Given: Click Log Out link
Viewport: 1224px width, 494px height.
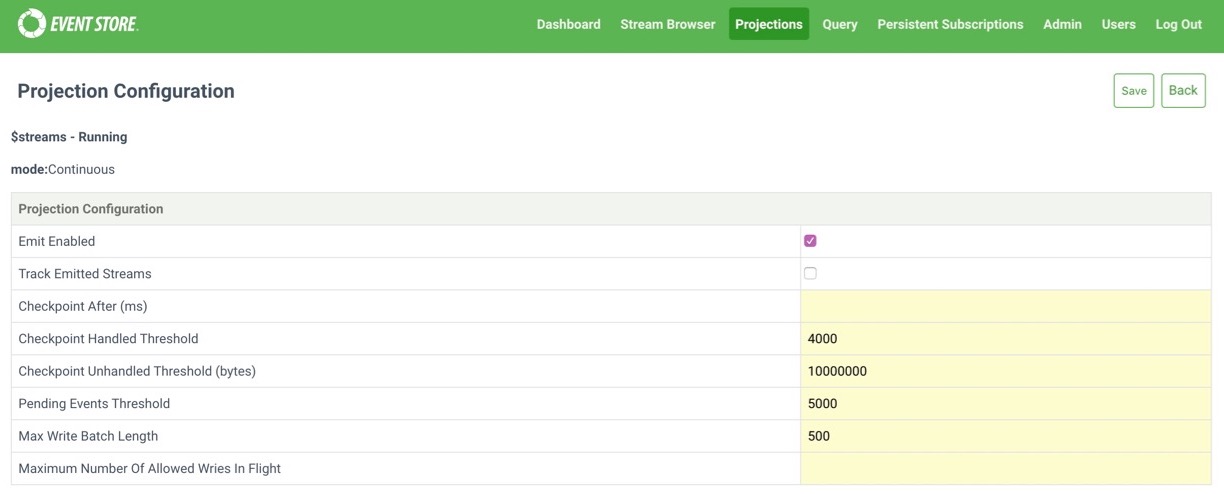Looking at the screenshot, I should pyautogui.click(x=1178, y=24).
